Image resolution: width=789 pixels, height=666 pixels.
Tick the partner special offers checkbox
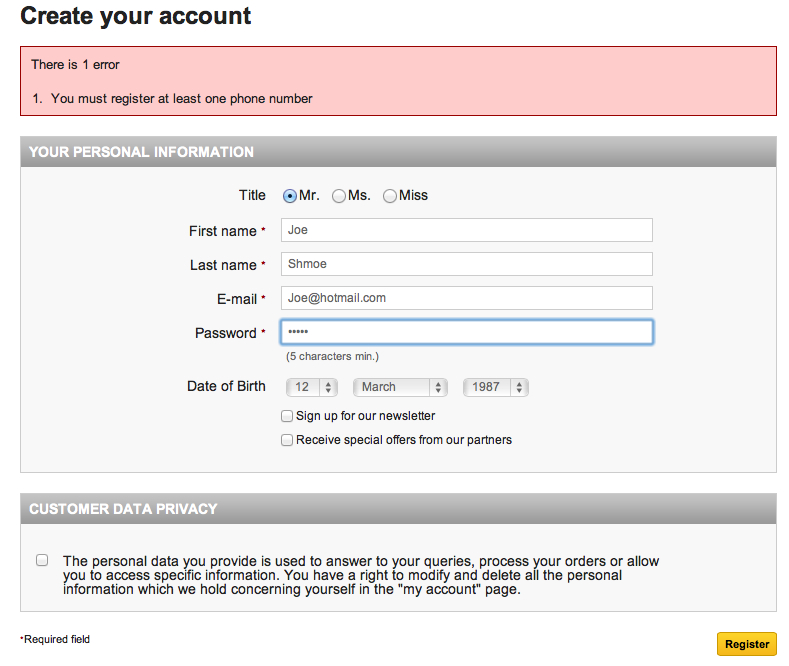pyautogui.click(x=287, y=440)
